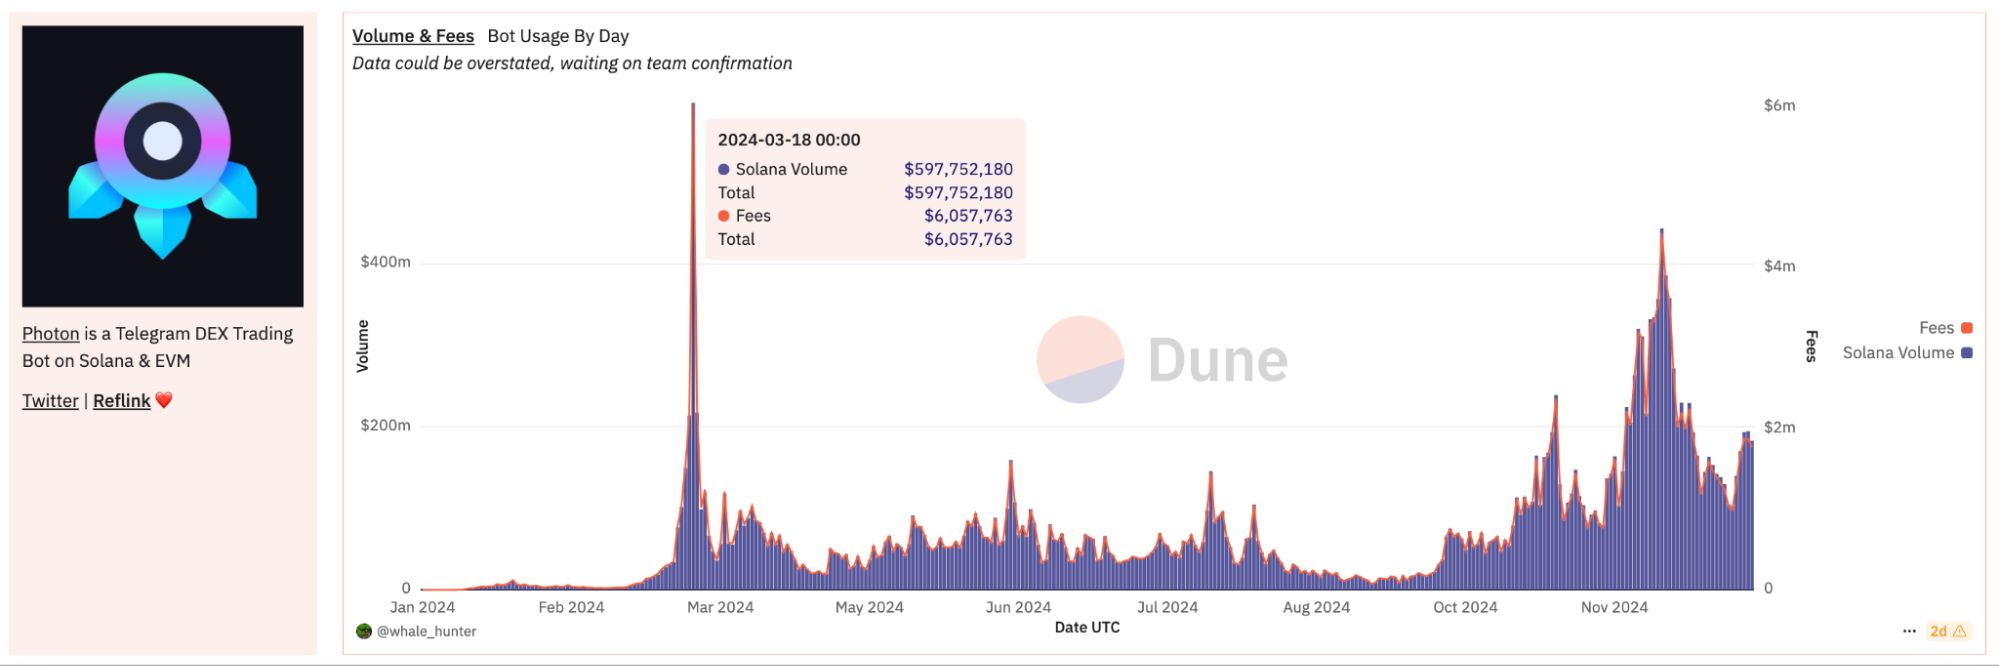Click the Nov 2024 x-axis label
The image size is (1999, 666).
[x=1614, y=607]
